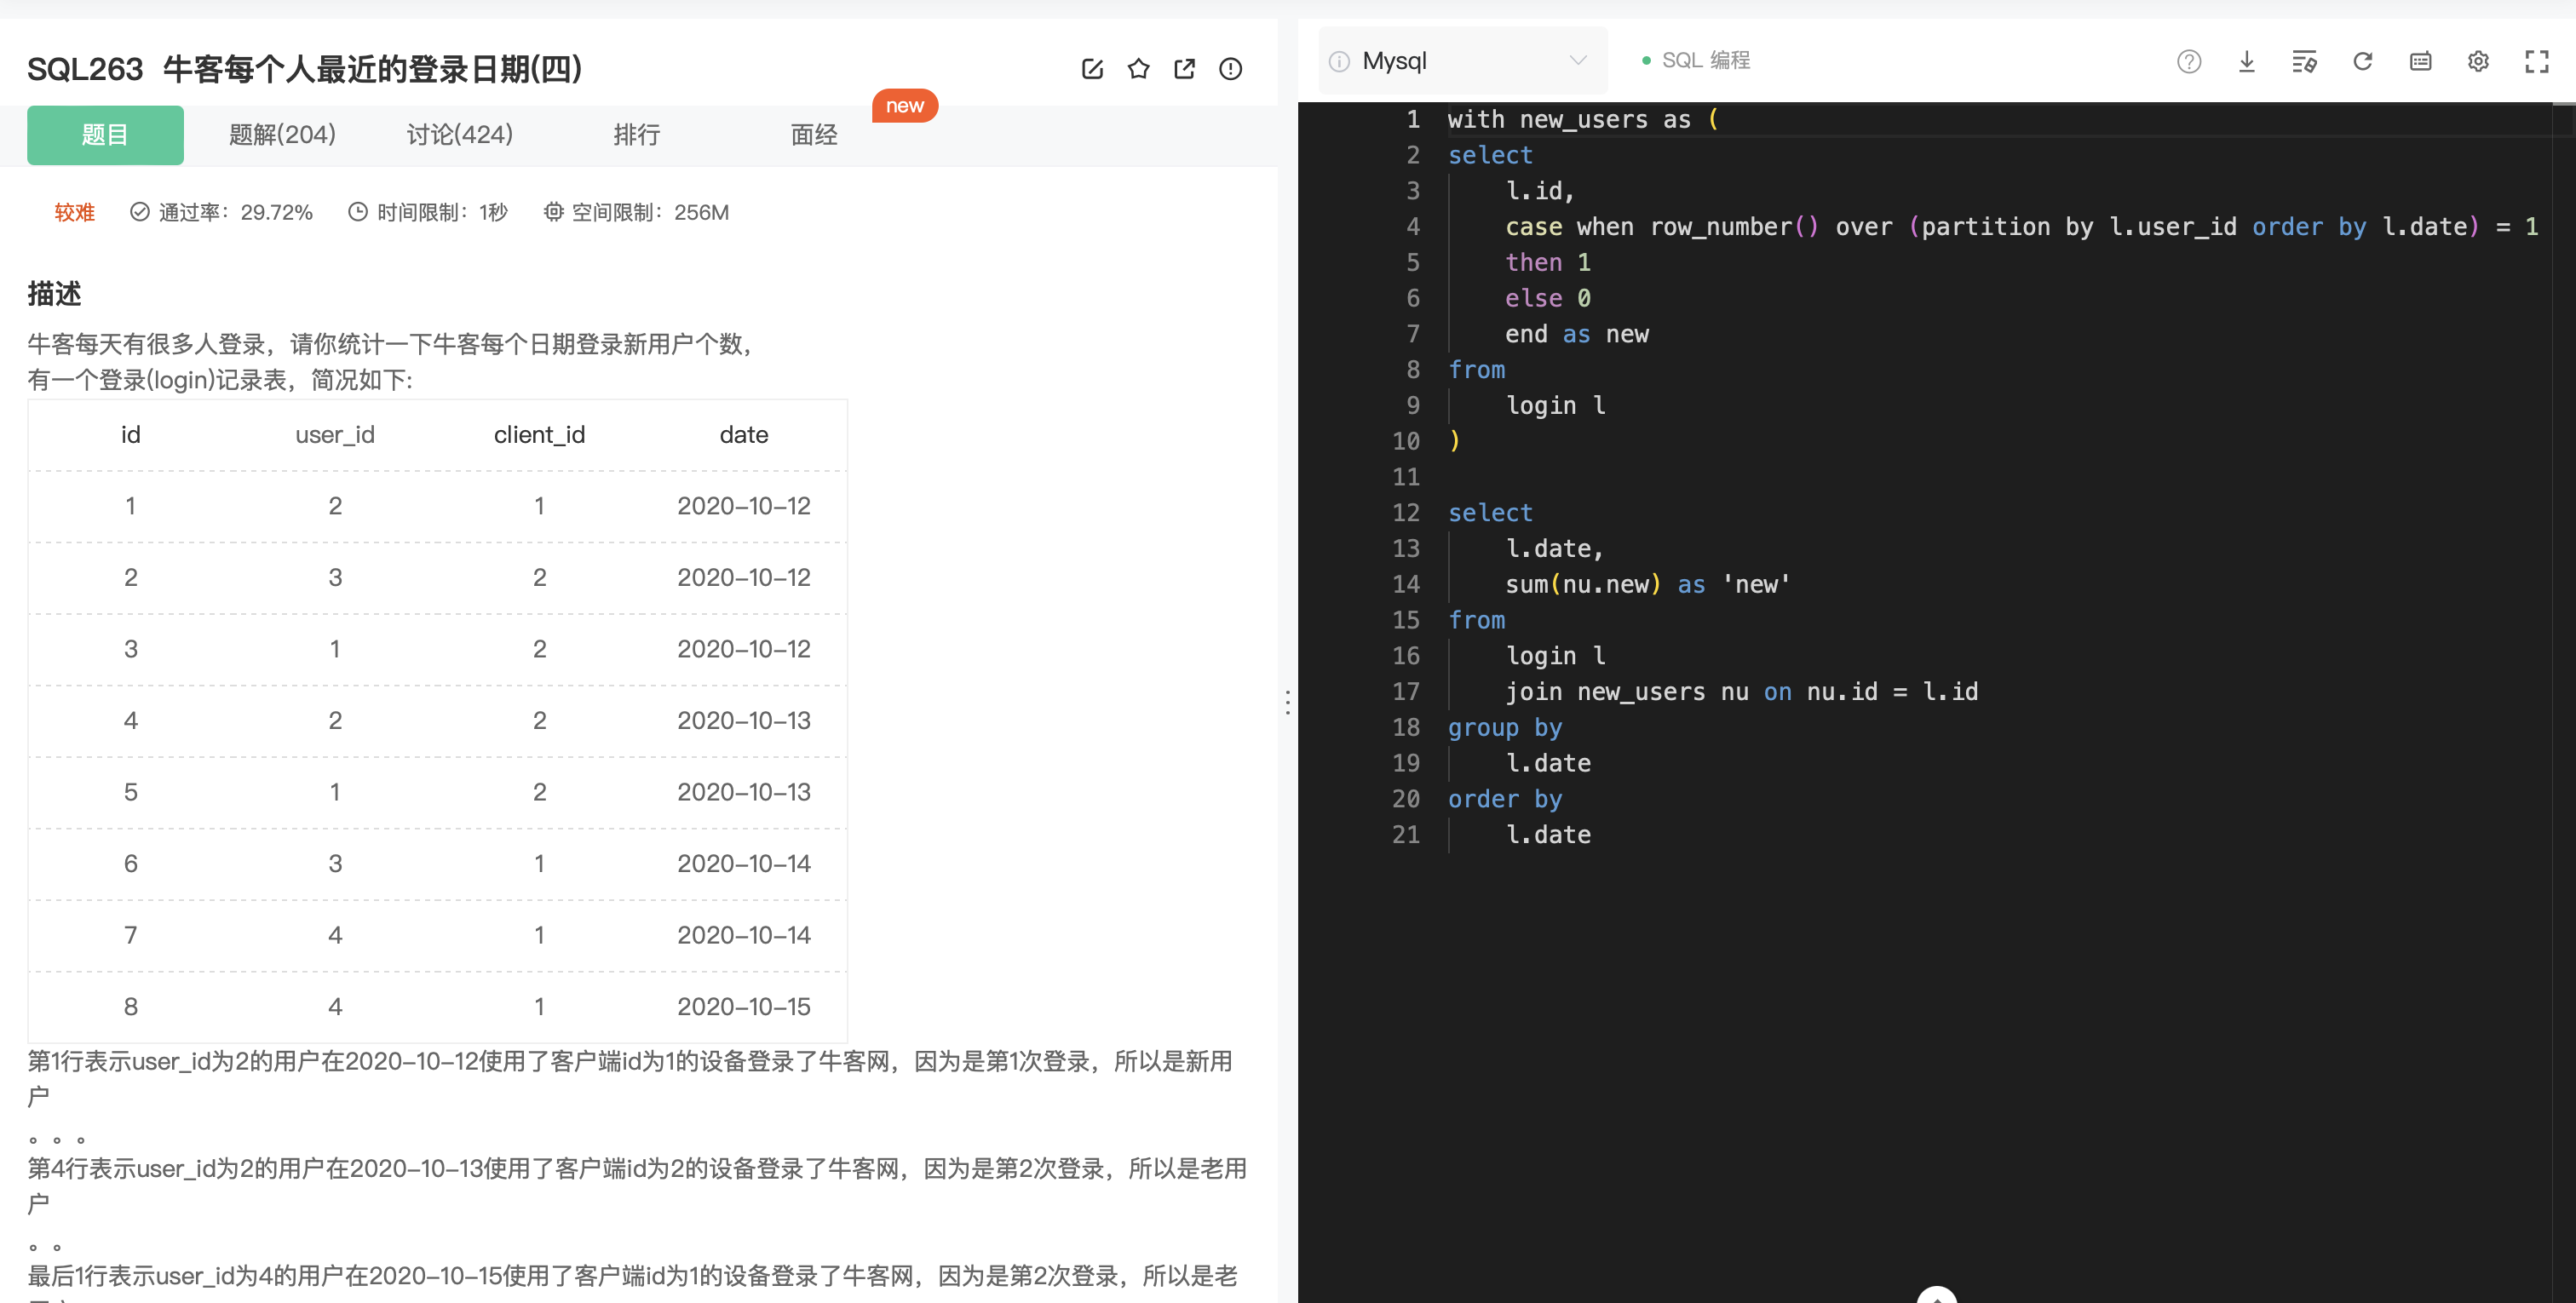The image size is (2576, 1303).
Task: Click the report issue exclamation icon
Action: tap(1230, 69)
